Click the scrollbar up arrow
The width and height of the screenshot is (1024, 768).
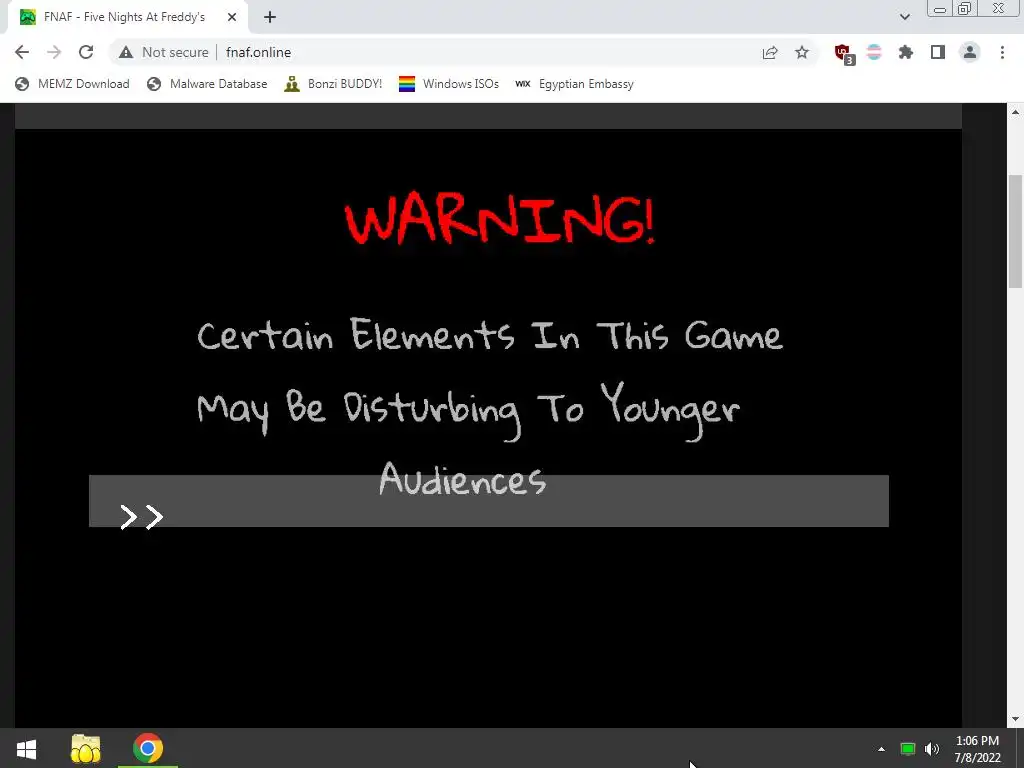coord(1015,112)
